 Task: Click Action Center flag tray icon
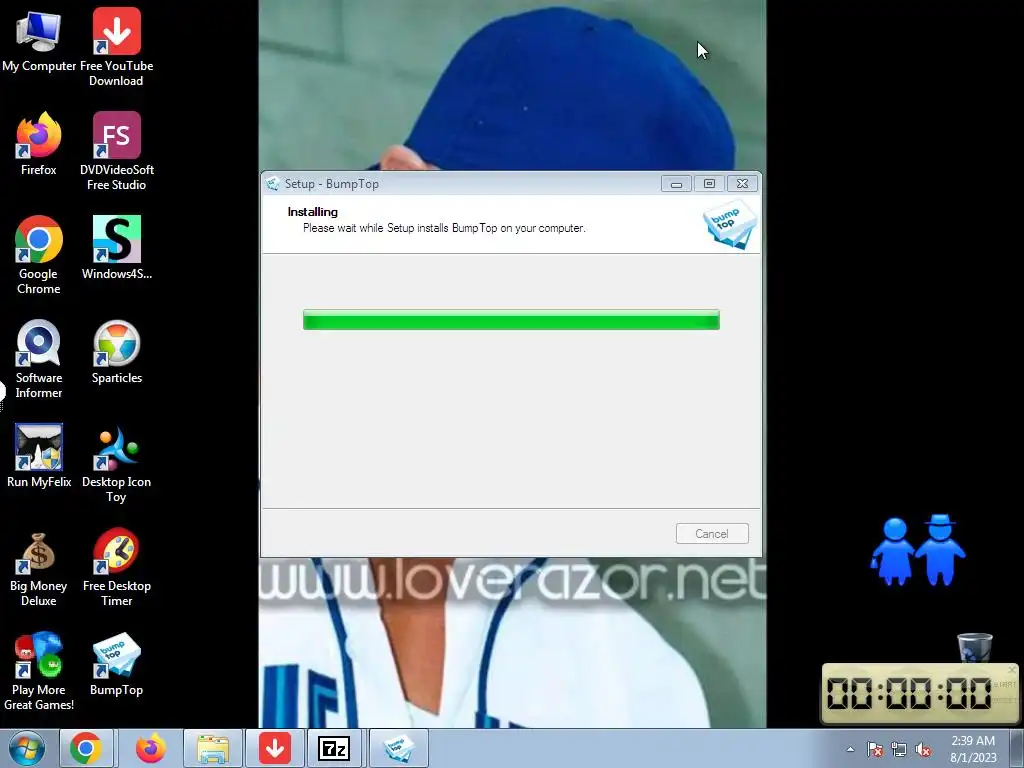[x=875, y=749]
